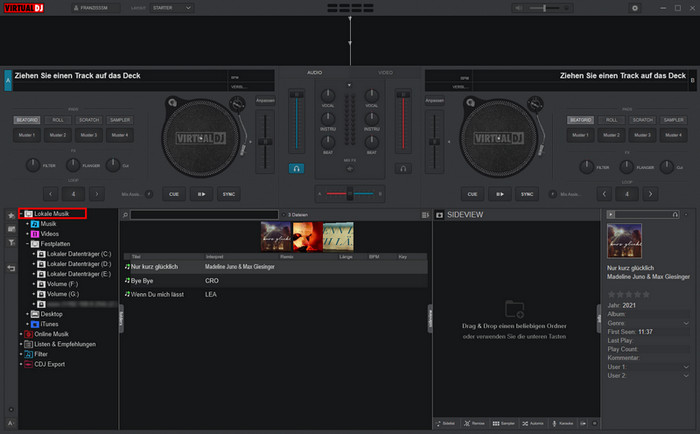This screenshot has height=434, width=700.
Task: Halve left deck loop with left arrow
Action: click(x=50, y=194)
